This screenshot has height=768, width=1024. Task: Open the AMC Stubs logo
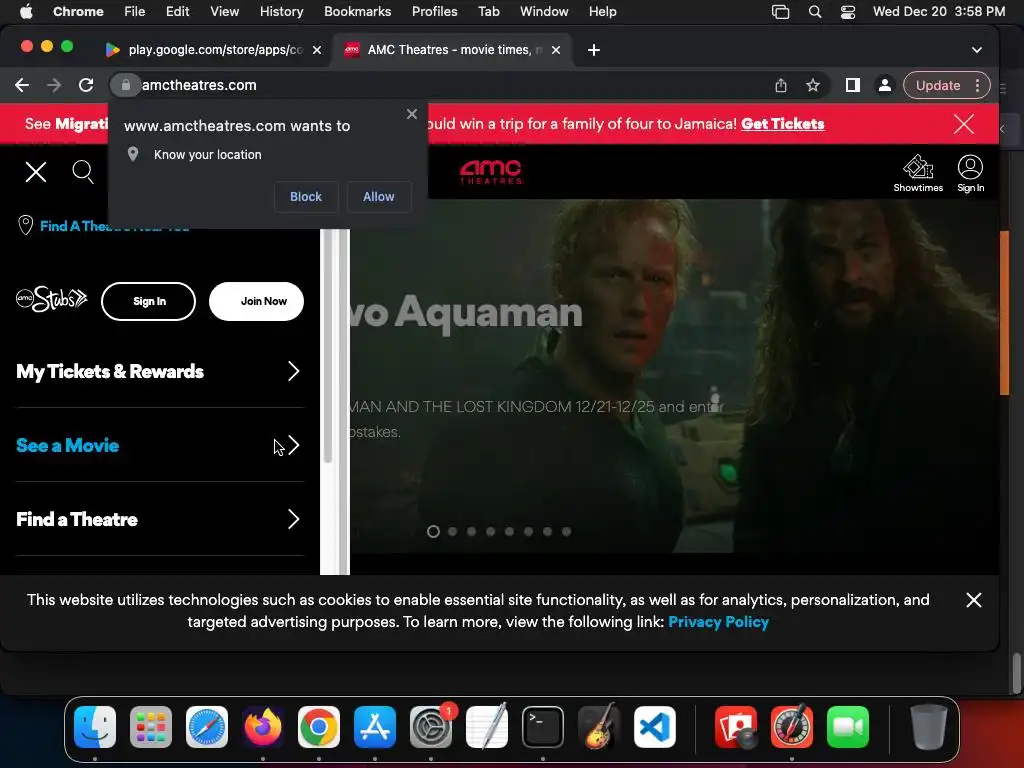pos(52,300)
